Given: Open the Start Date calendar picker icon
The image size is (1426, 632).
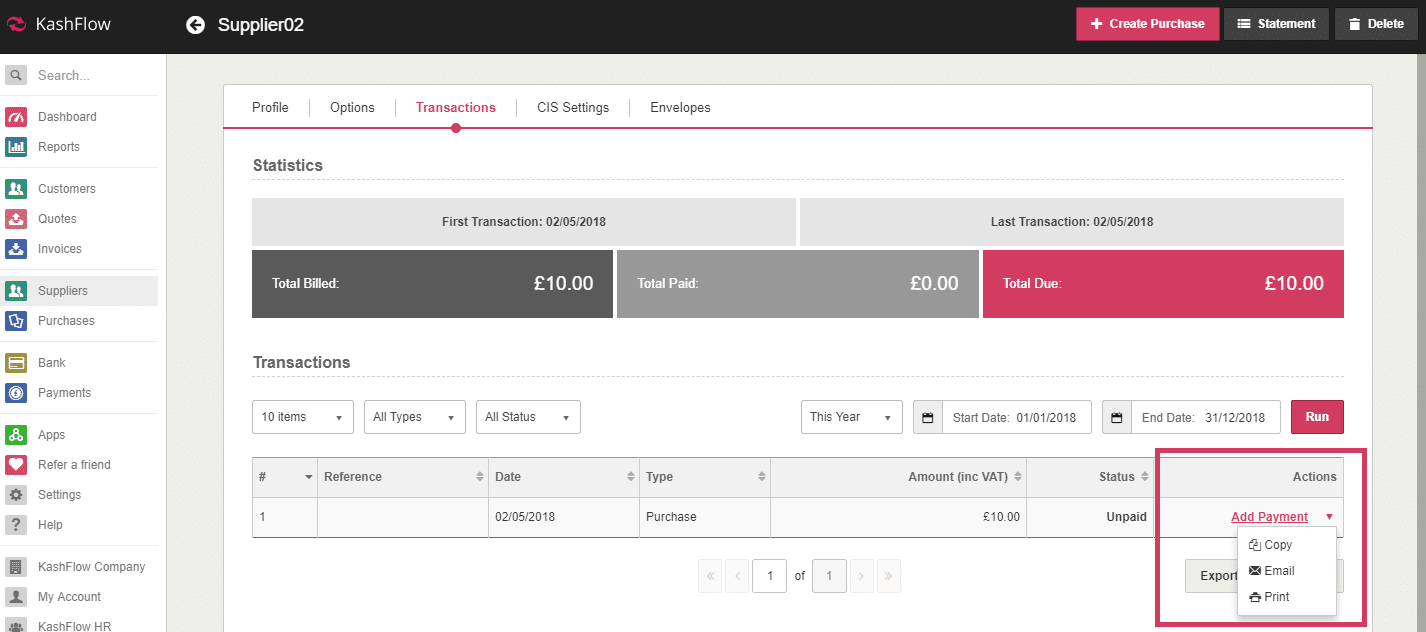Looking at the screenshot, I should click(x=928, y=417).
